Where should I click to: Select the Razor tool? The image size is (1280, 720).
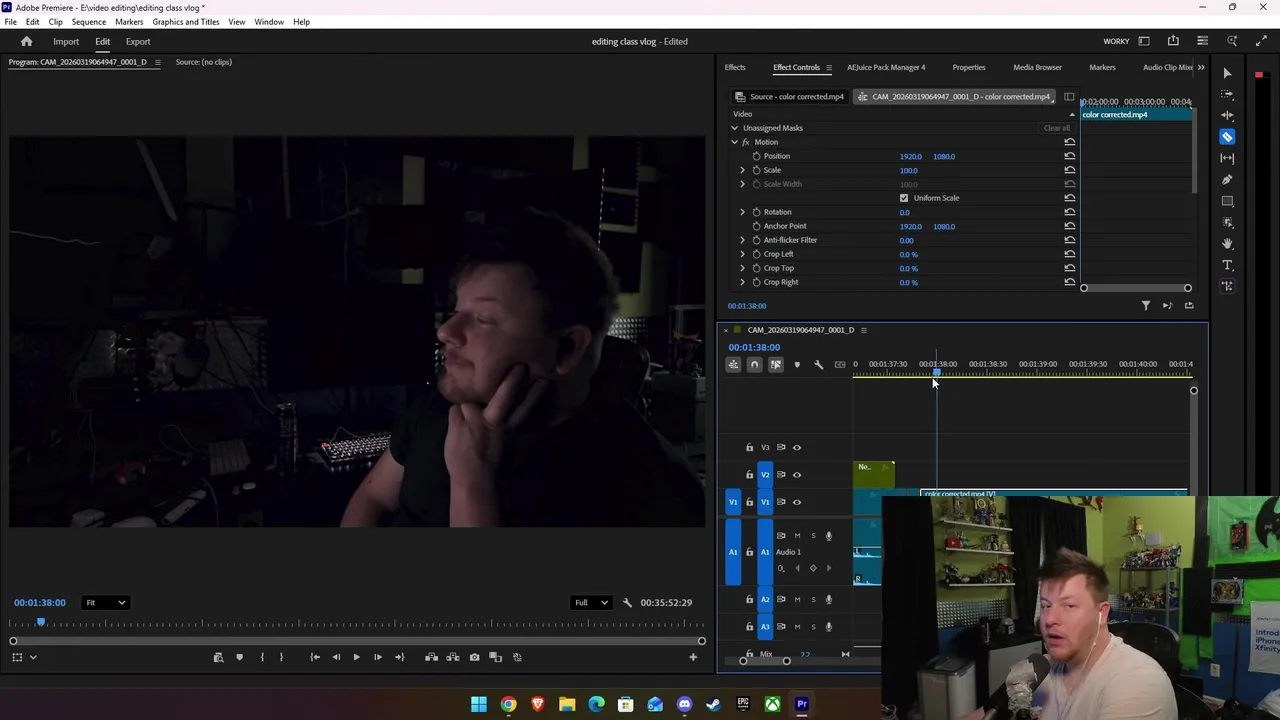pos(1227,137)
